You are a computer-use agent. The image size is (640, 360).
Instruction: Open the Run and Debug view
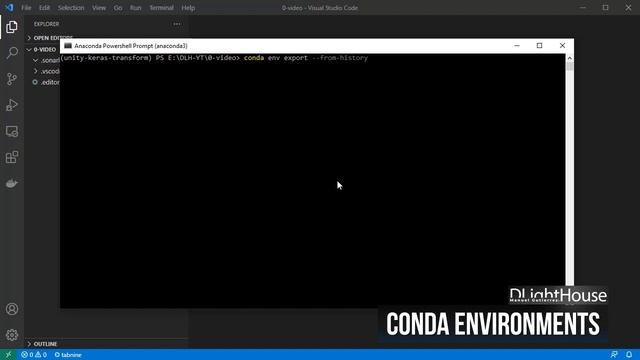click(x=12, y=105)
